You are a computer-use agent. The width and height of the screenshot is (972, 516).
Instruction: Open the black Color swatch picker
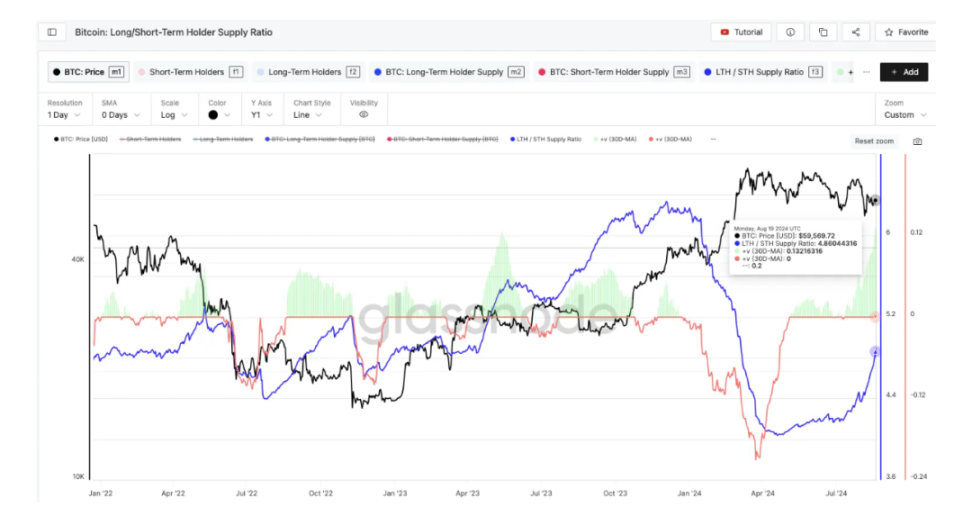pos(218,115)
